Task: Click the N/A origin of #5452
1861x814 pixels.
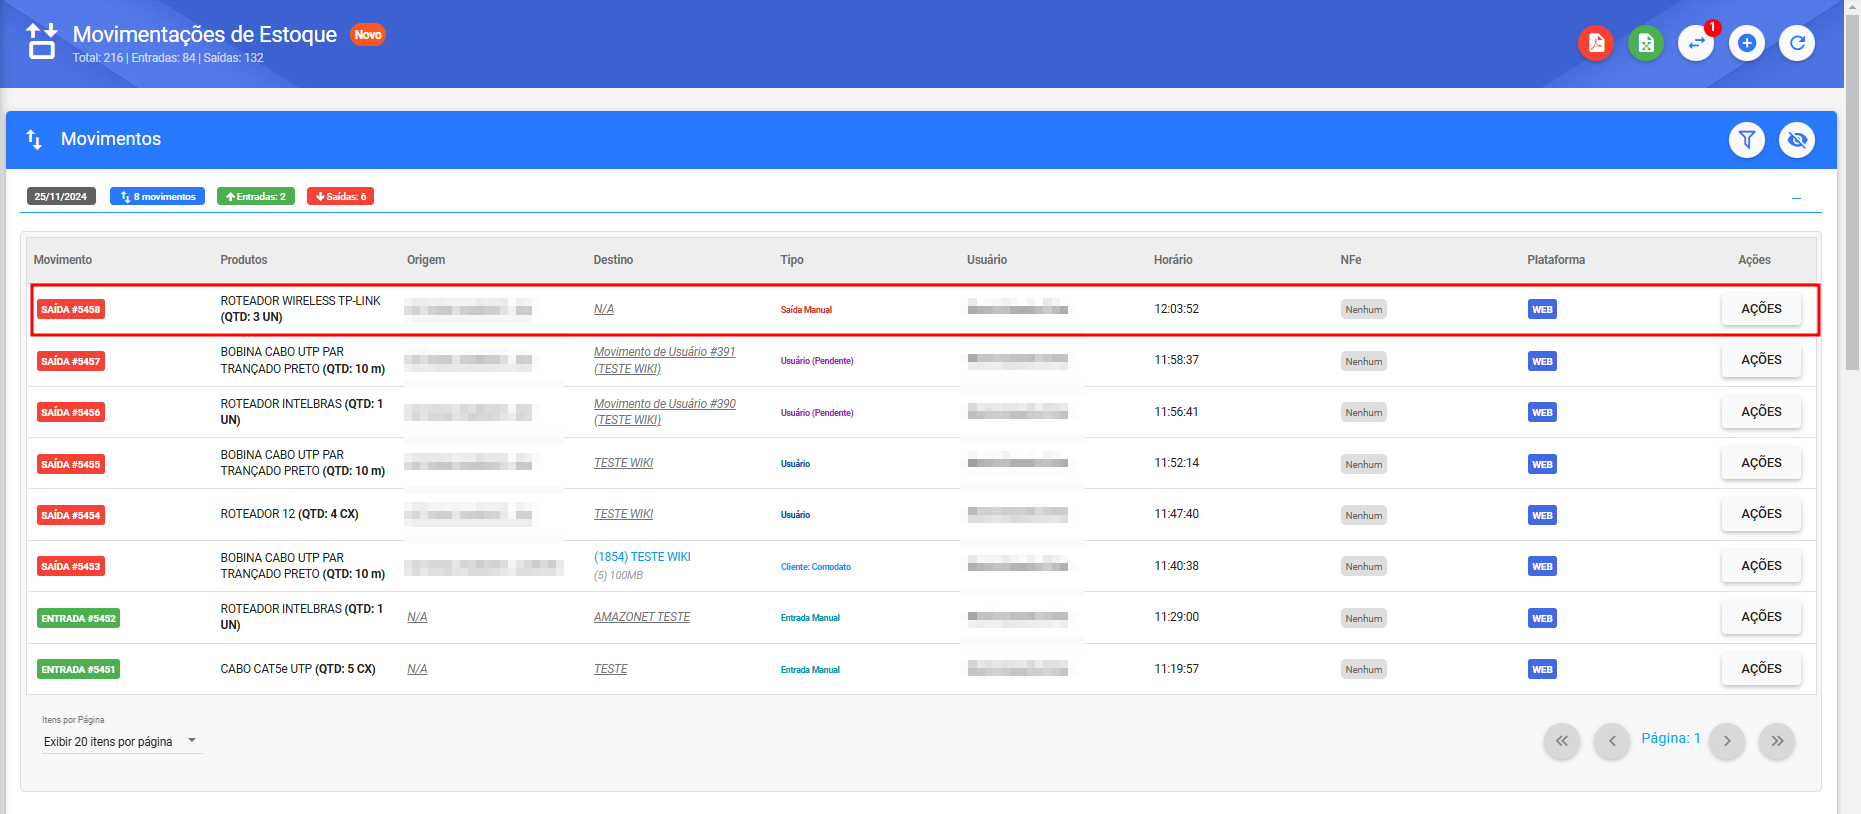Action: click(417, 617)
